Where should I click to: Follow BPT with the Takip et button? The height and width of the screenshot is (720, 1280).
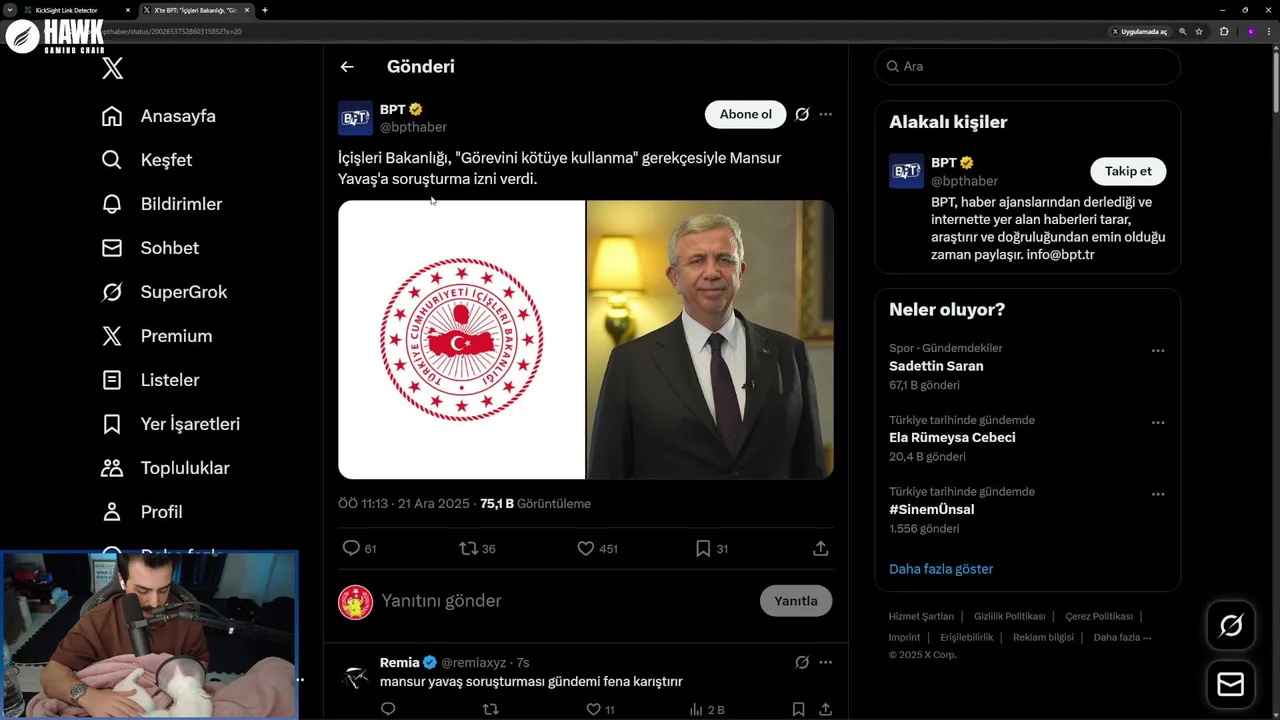pos(1127,171)
